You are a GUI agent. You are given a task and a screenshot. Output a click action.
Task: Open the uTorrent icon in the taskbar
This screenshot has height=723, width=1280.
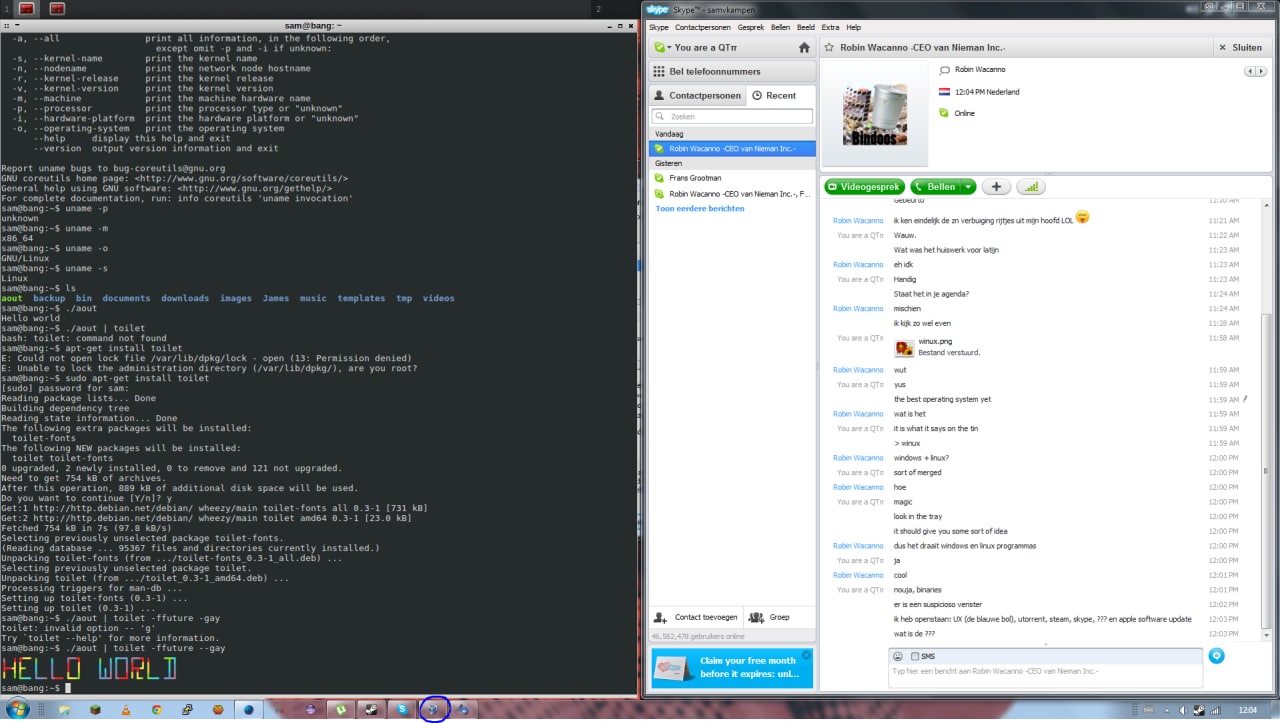(342, 709)
